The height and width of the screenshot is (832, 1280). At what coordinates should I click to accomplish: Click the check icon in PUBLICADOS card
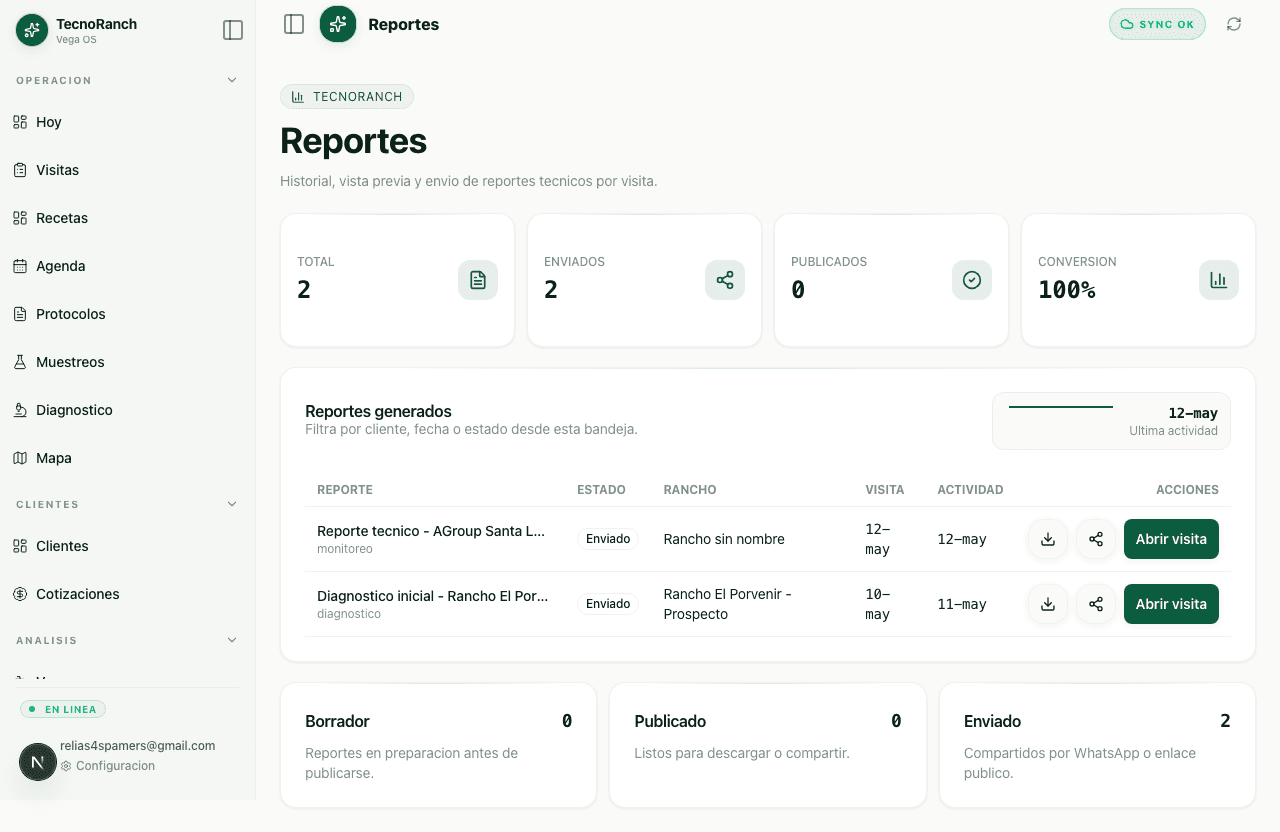pos(972,280)
